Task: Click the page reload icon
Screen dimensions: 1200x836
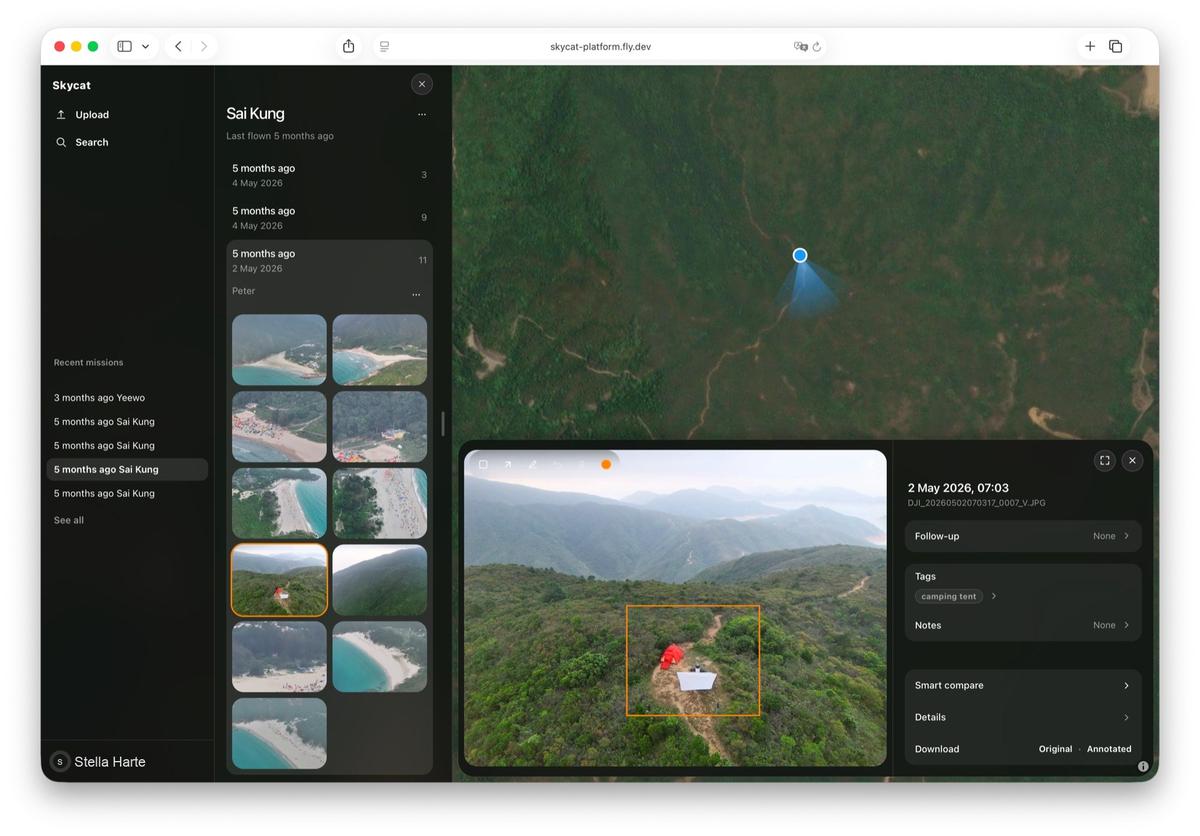Action: (x=817, y=47)
